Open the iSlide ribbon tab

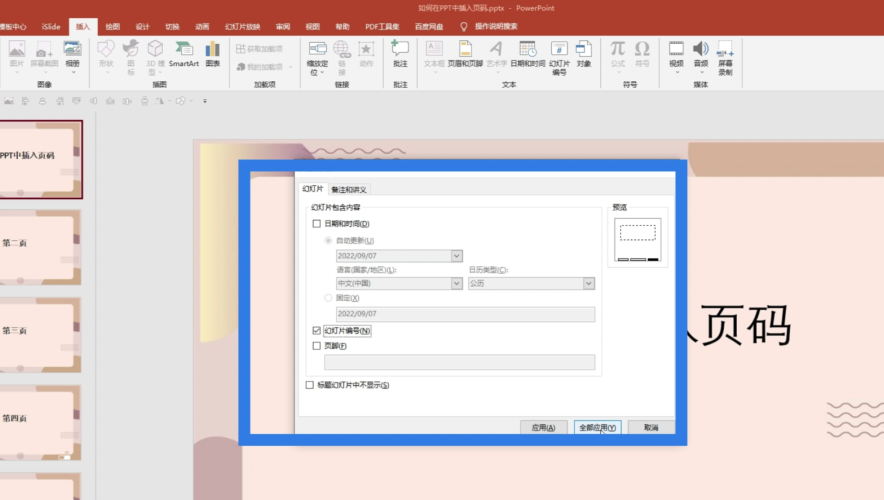pos(51,26)
